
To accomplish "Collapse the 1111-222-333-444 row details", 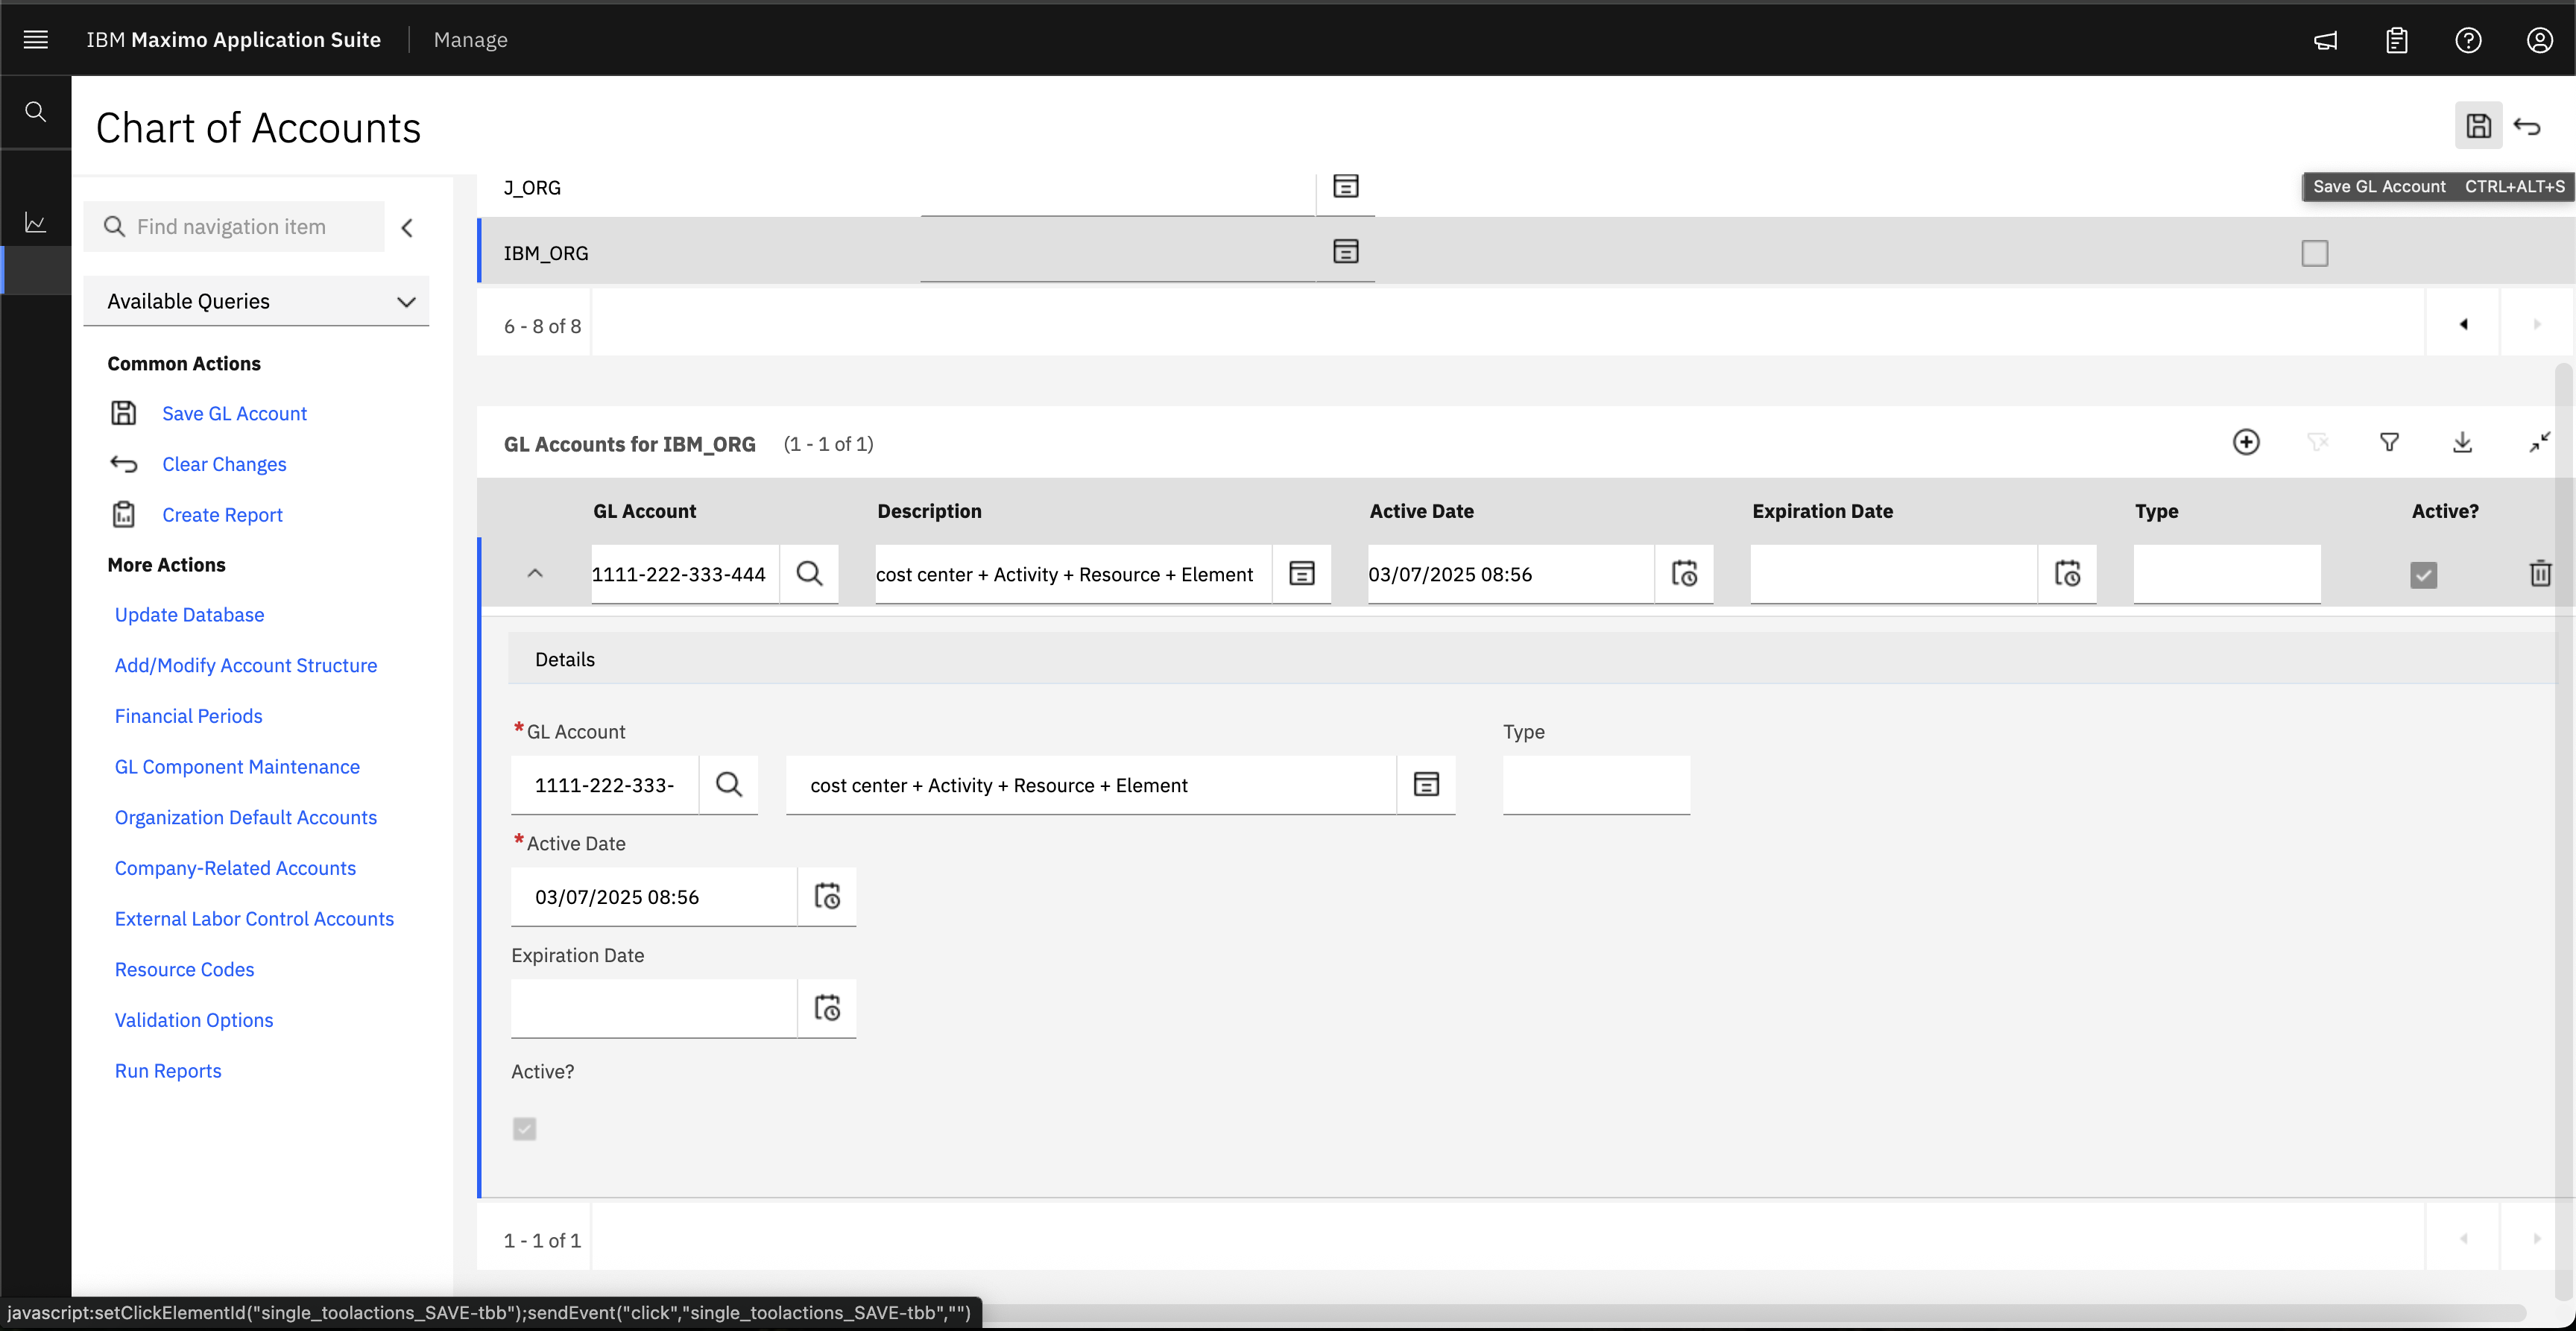I will click(535, 574).
